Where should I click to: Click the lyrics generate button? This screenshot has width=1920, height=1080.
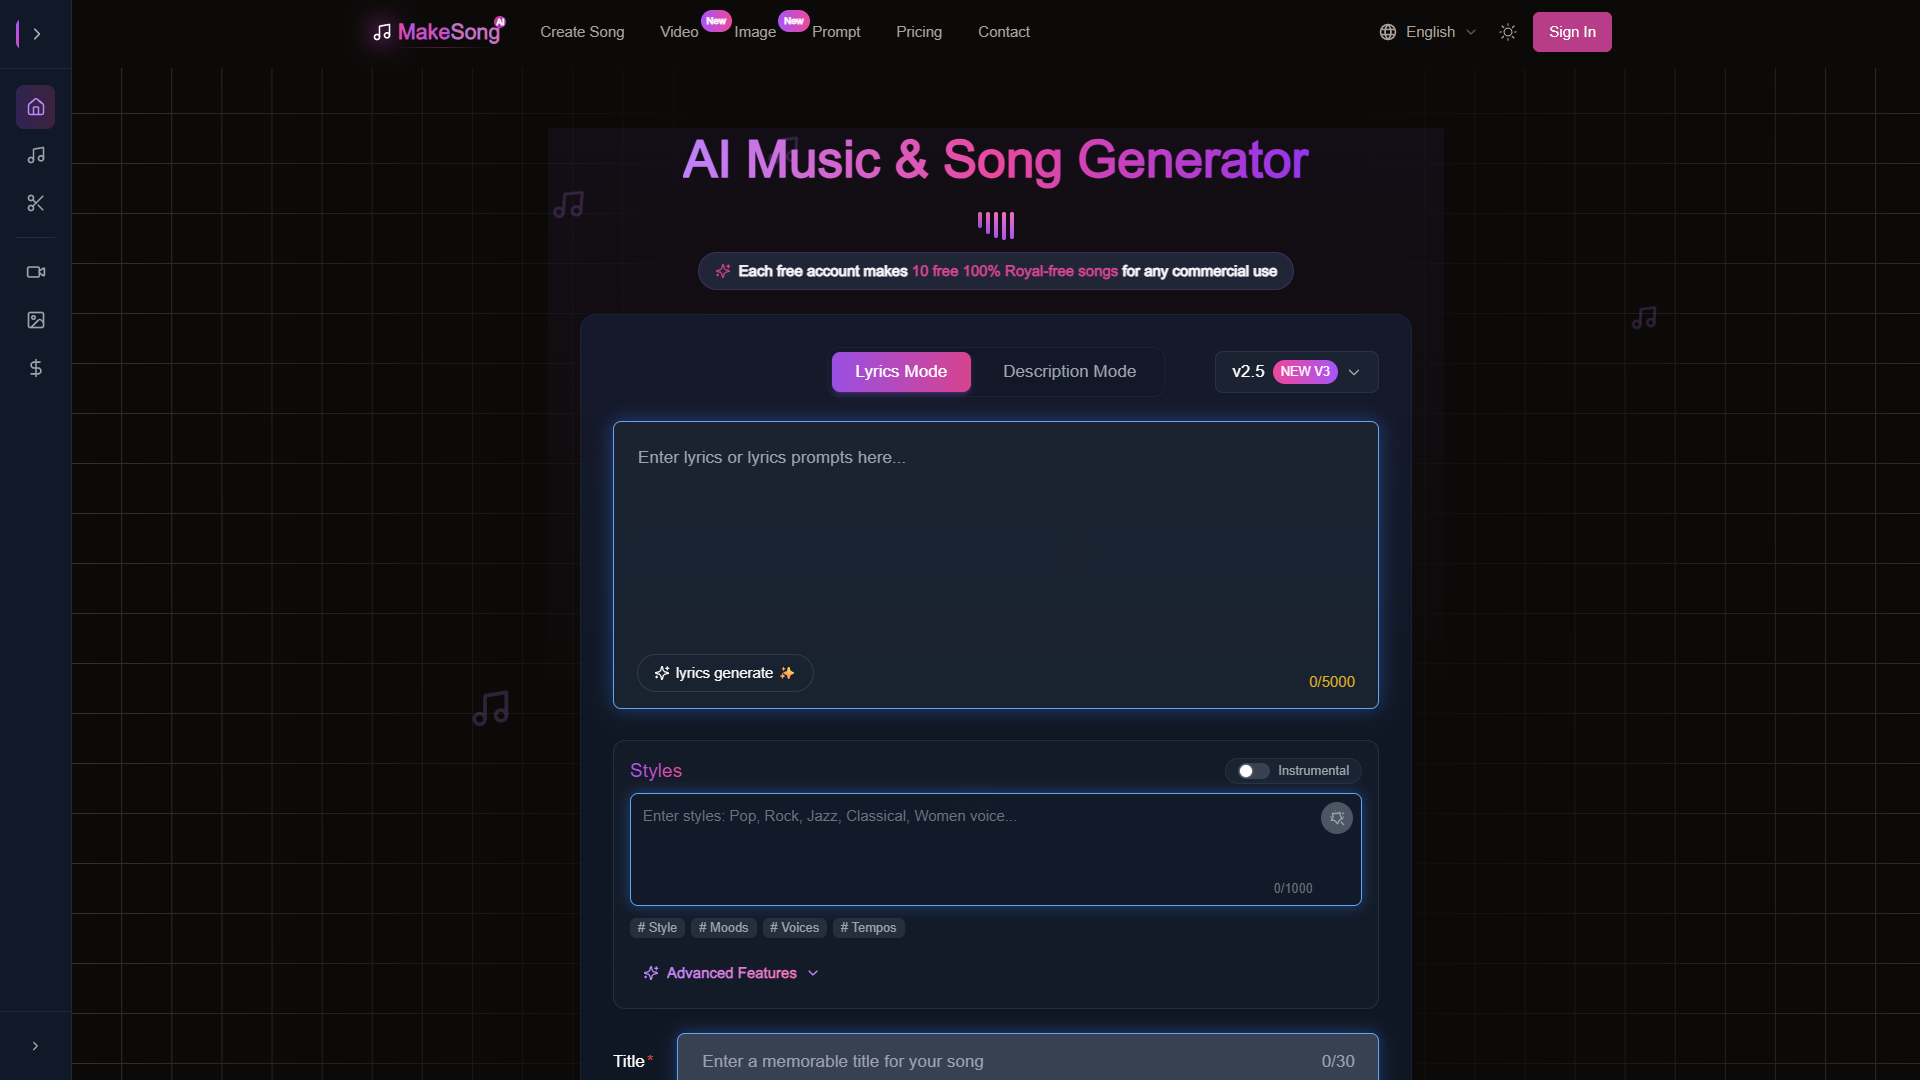point(725,673)
